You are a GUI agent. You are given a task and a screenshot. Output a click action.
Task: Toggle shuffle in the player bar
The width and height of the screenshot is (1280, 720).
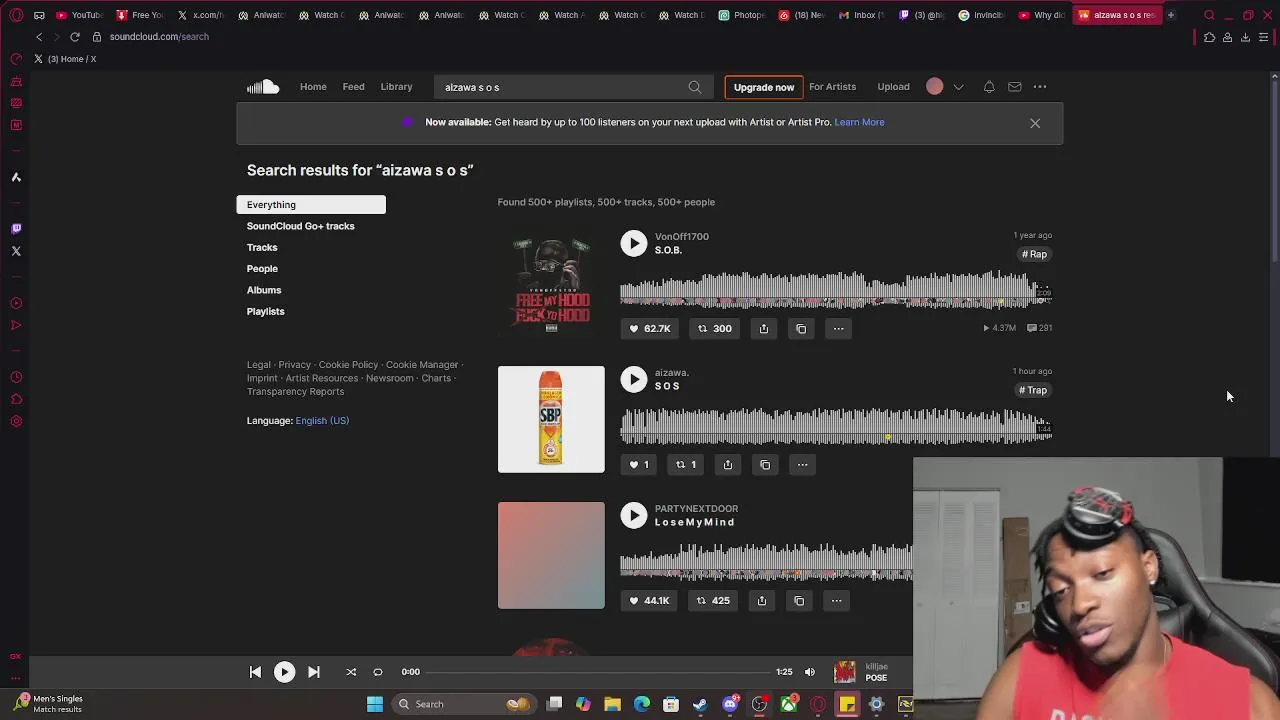click(351, 672)
